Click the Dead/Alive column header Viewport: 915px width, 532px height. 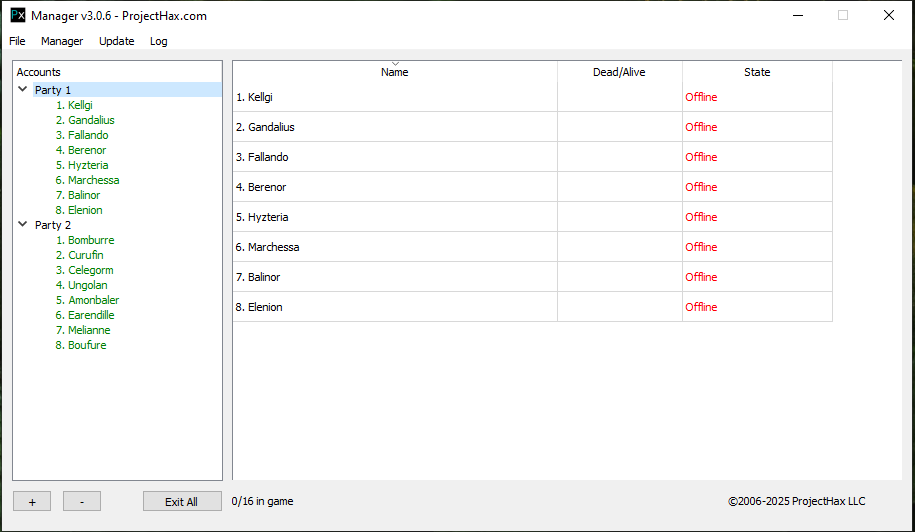point(619,72)
